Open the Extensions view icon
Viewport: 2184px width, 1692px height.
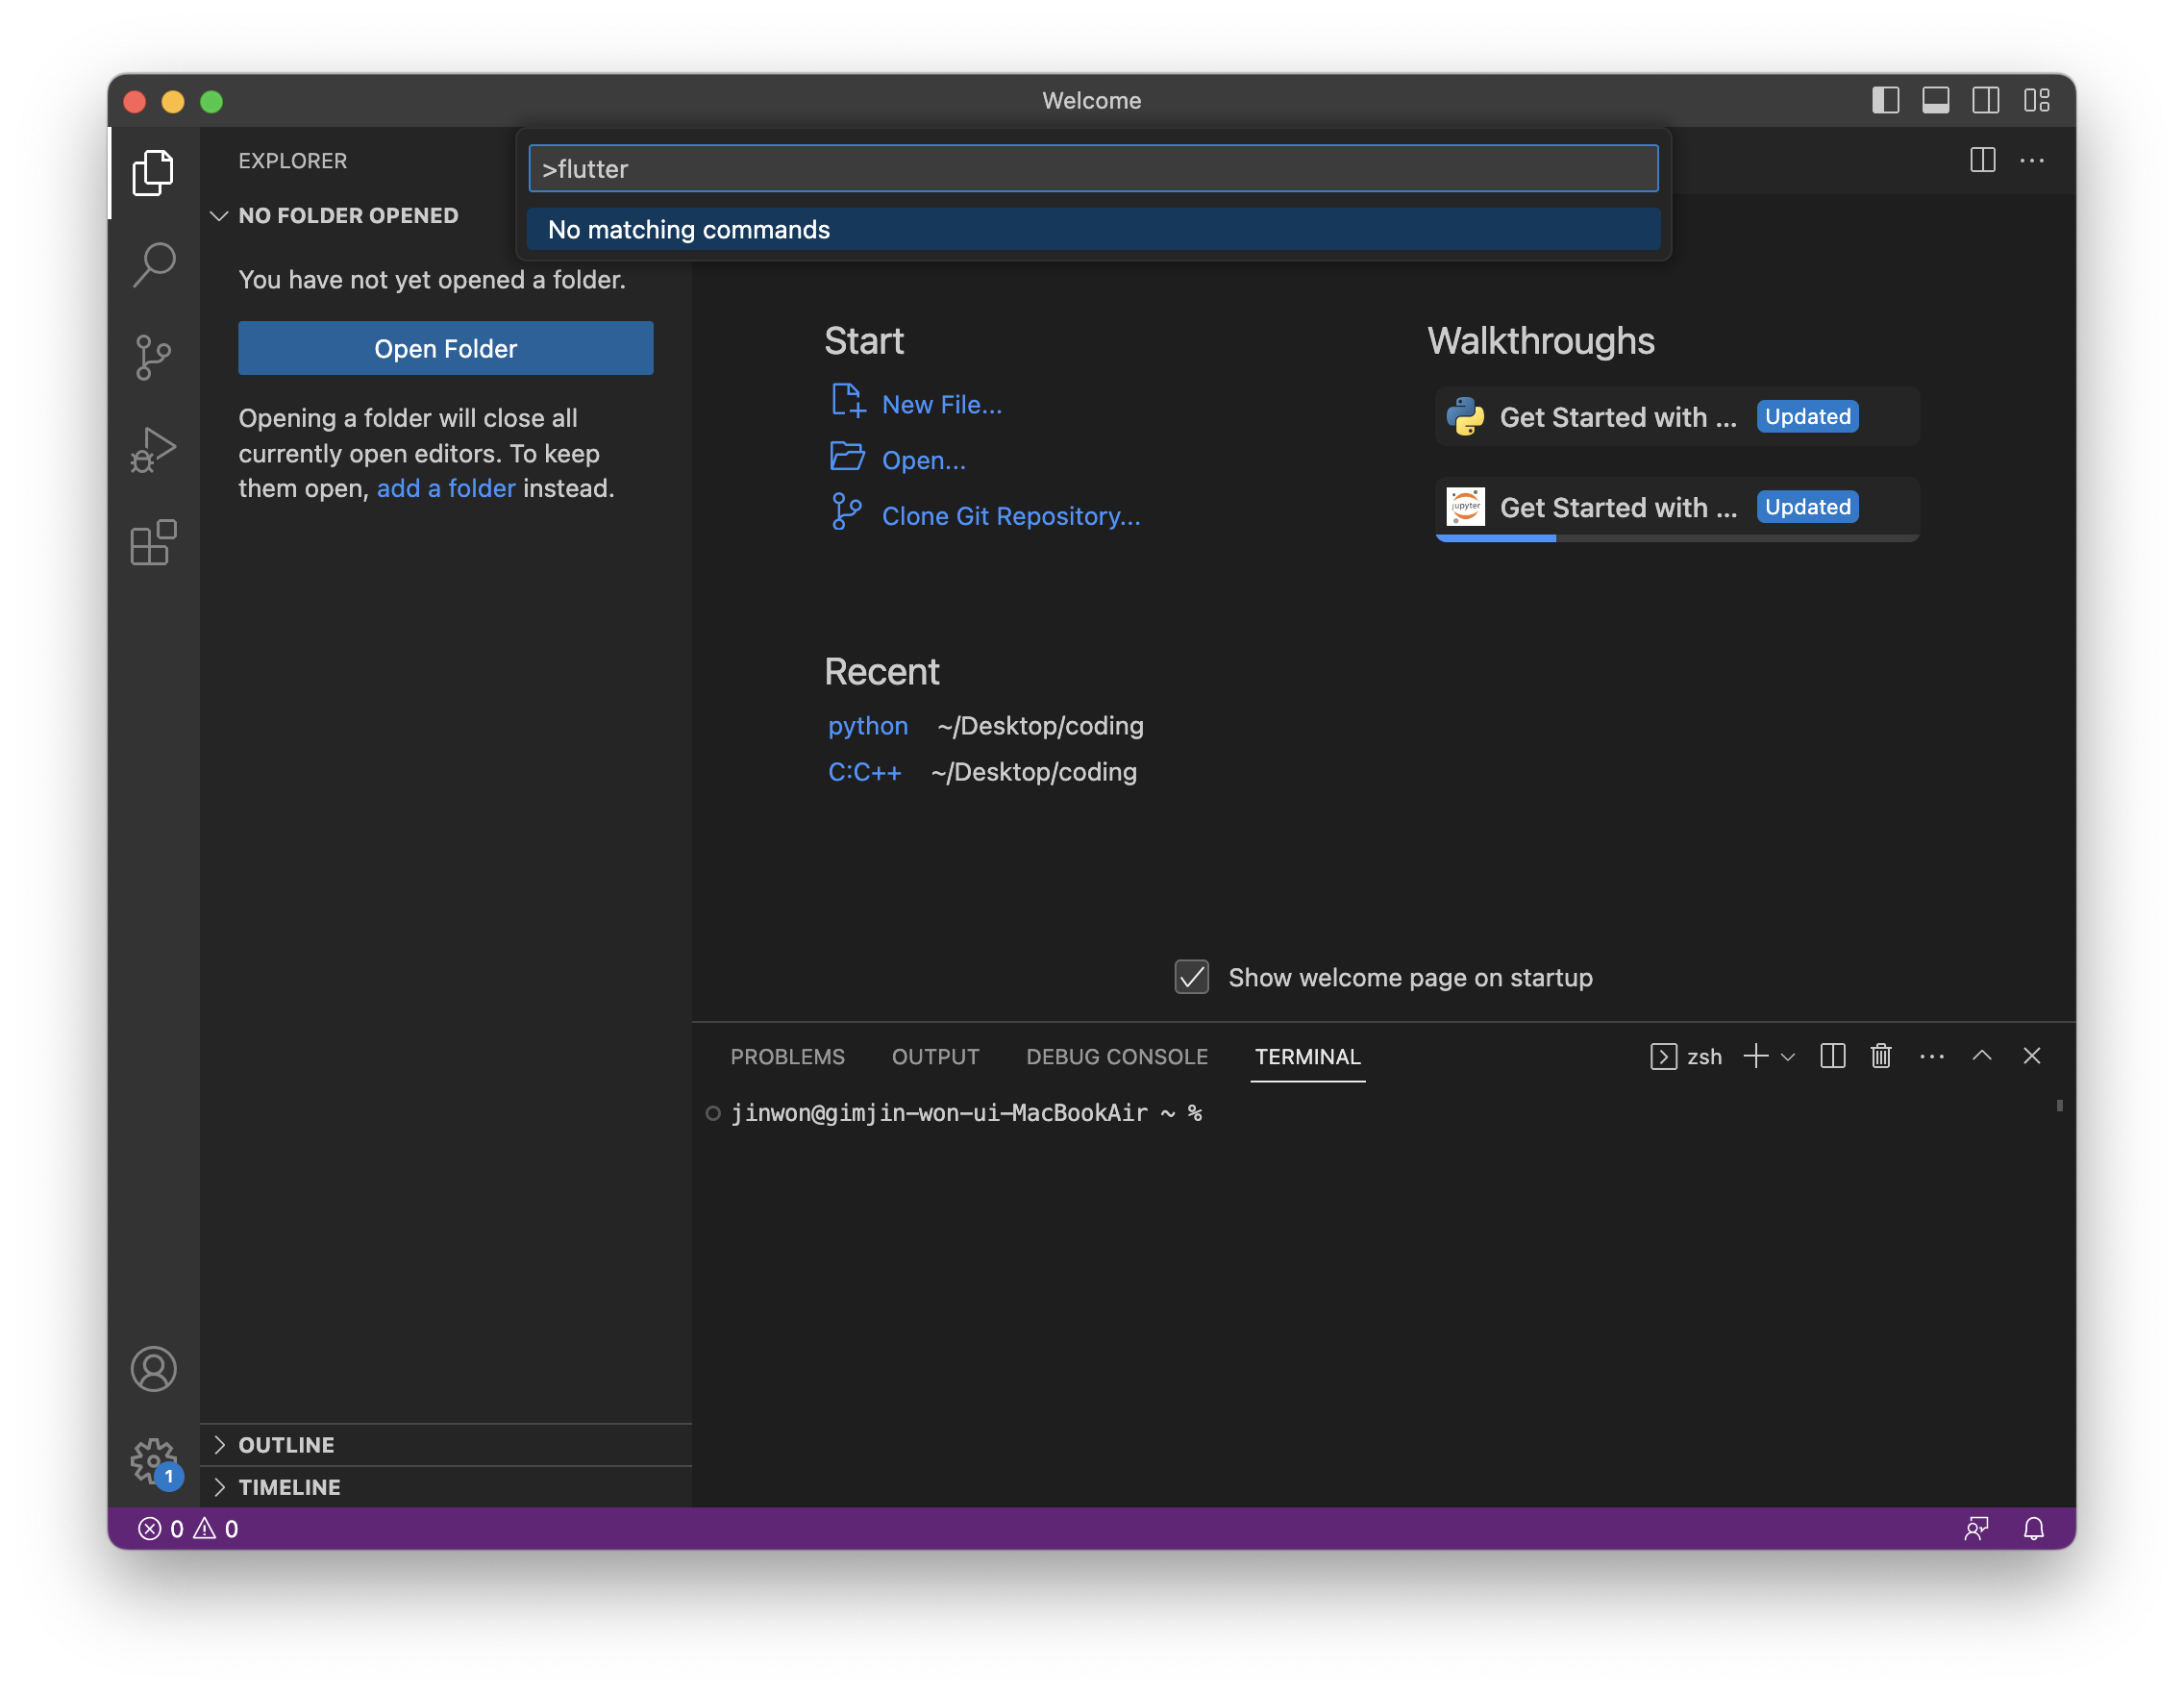tap(153, 543)
